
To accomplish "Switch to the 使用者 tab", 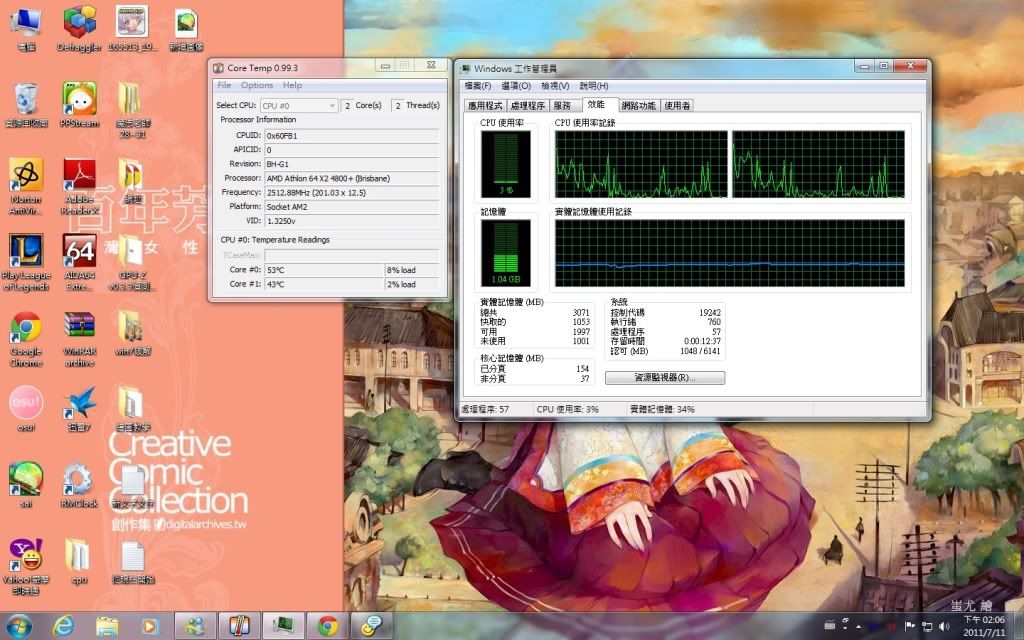I will (677, 105).
